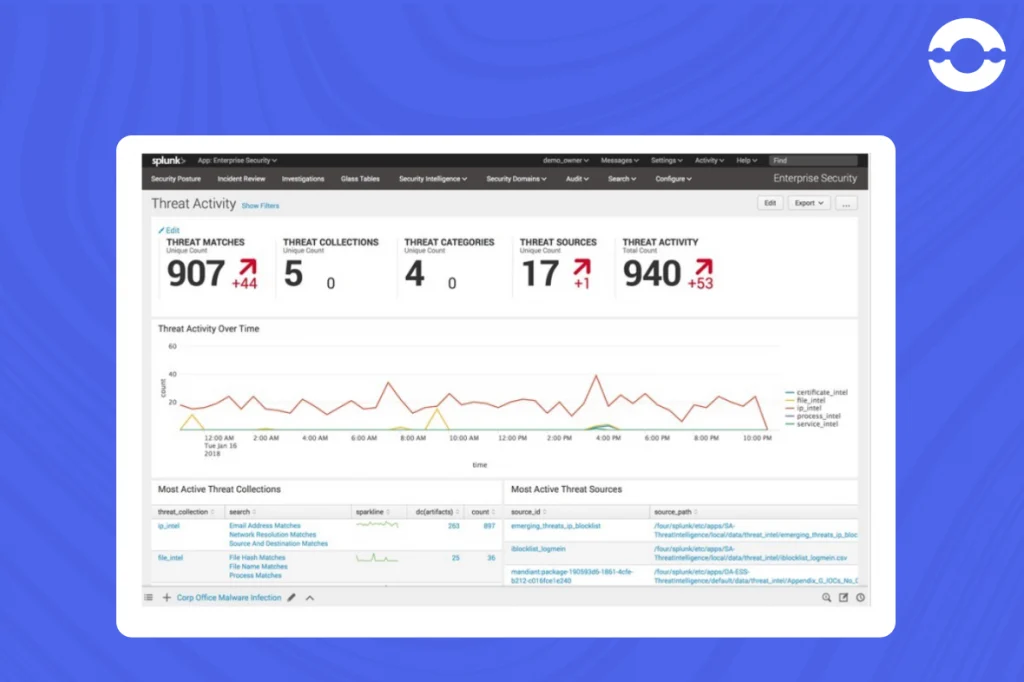Click the notes icon in the bottom-right bar
1024x682 pixels.
coord(843,598)
